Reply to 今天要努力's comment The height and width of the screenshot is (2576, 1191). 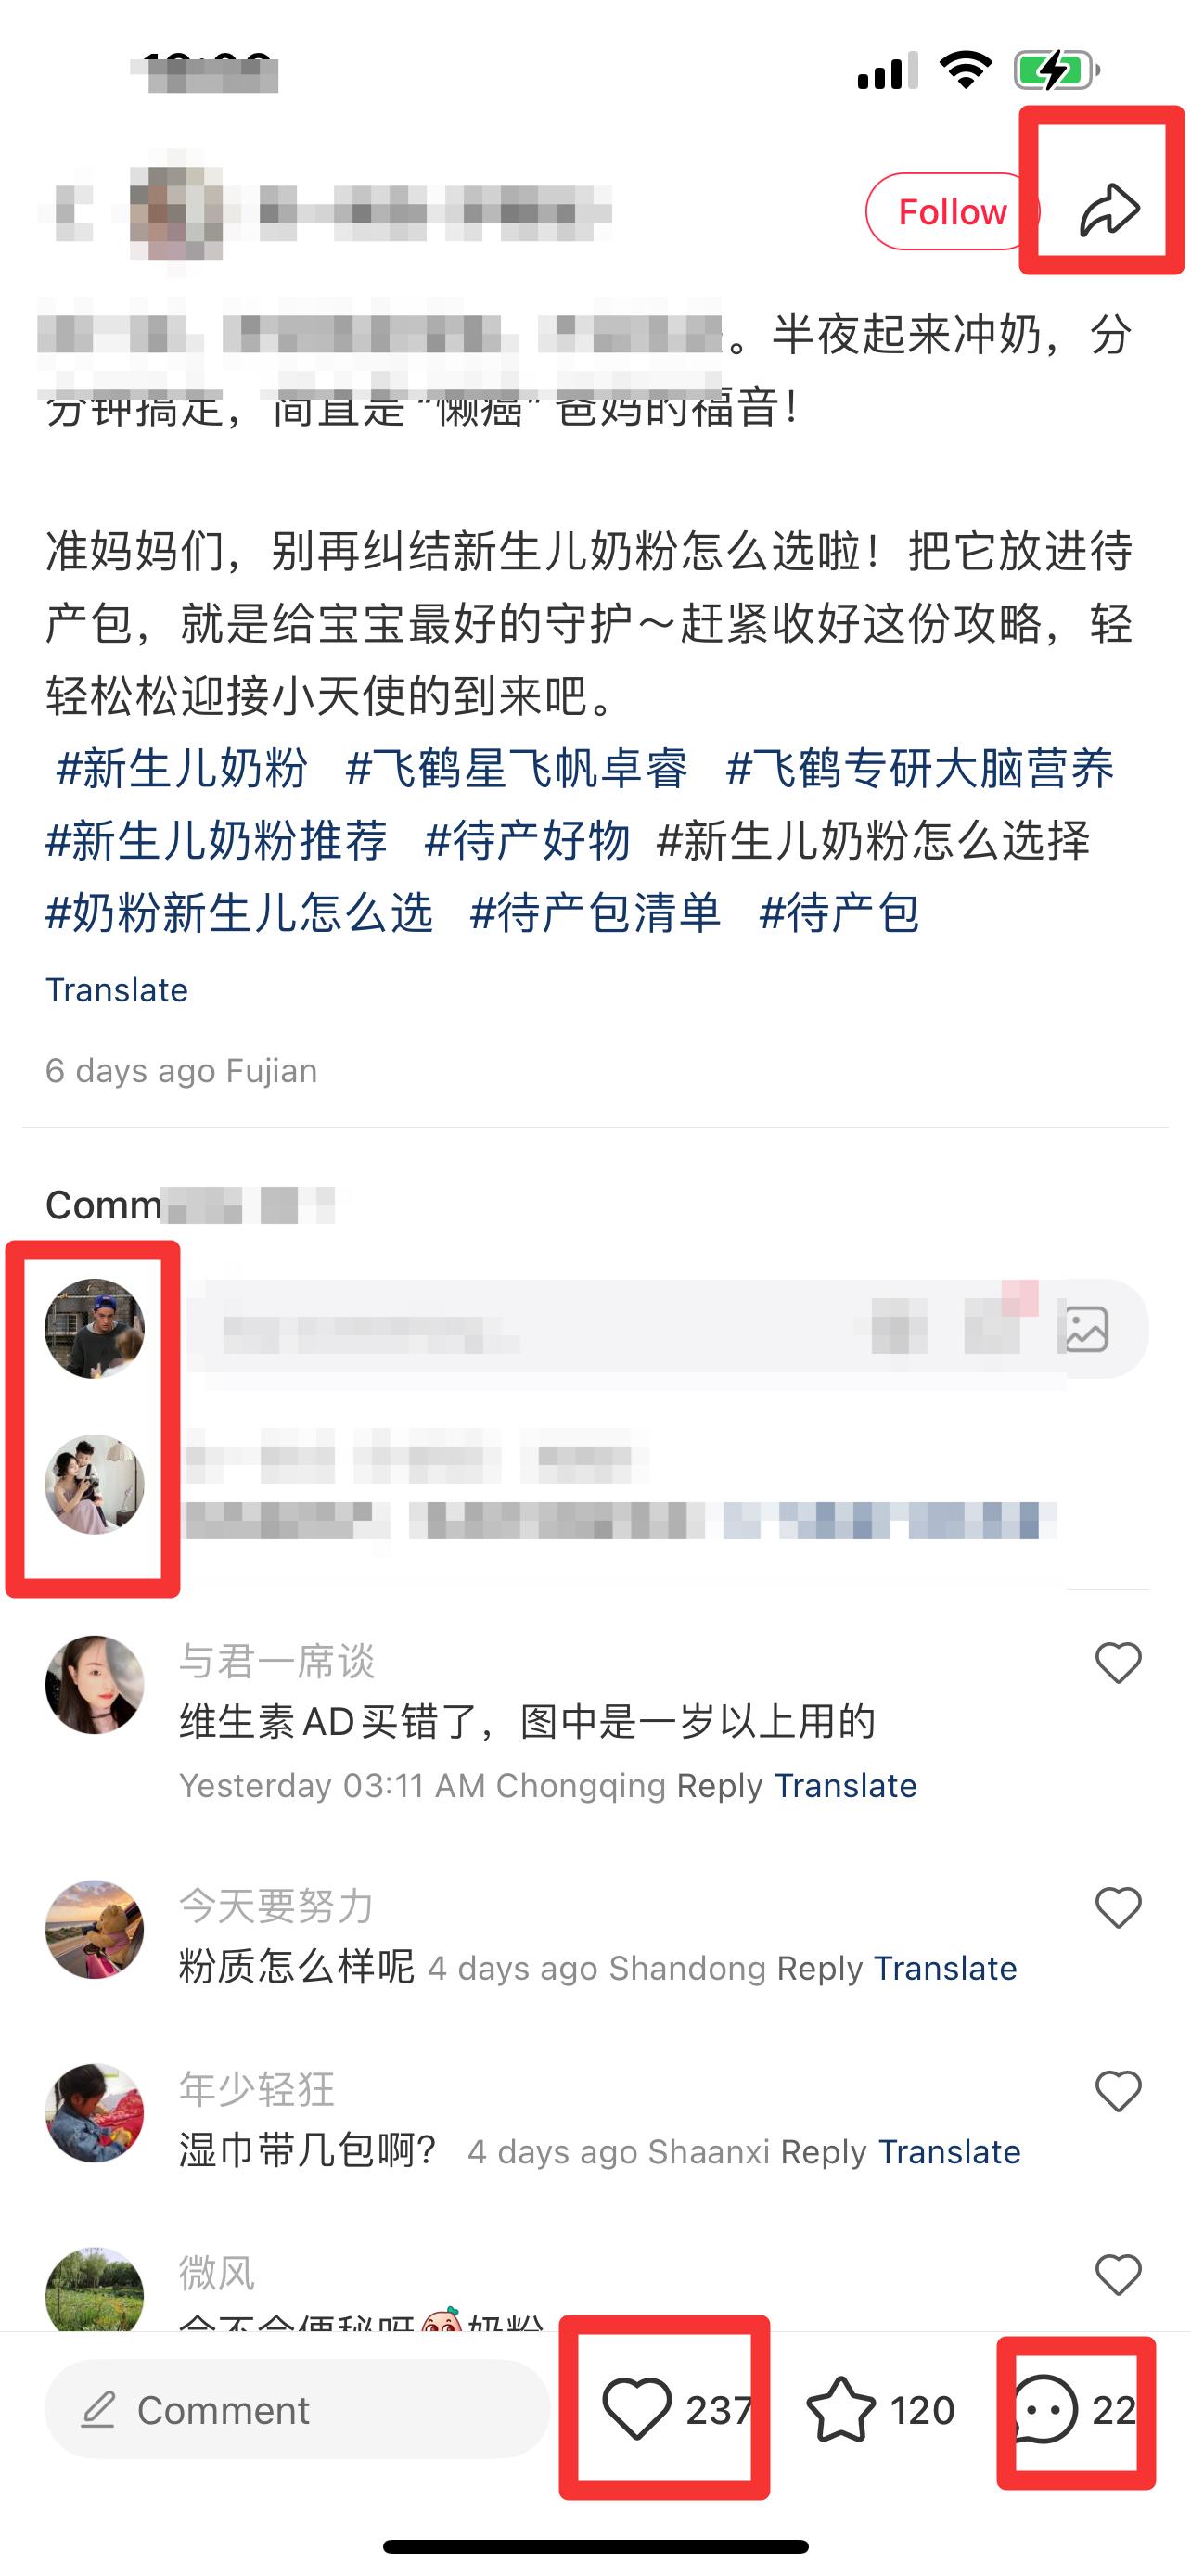tap(819, 1967)
